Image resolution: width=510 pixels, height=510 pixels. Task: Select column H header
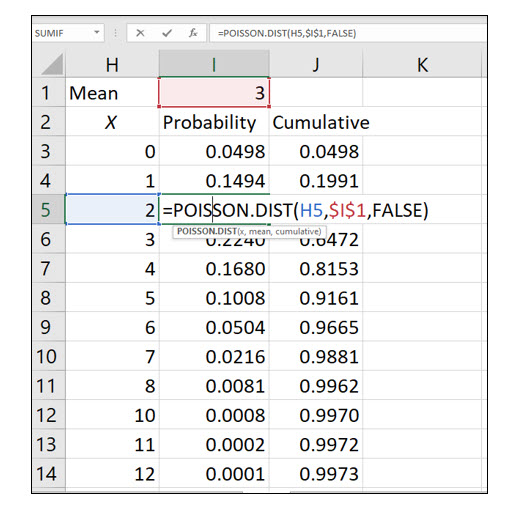[x=112, y=64]
